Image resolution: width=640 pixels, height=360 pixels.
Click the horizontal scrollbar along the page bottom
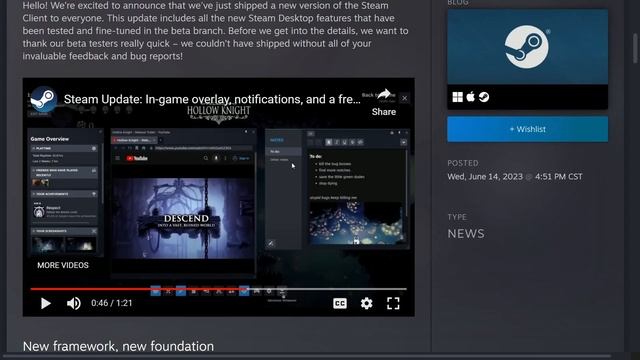(x=306, y=356)
